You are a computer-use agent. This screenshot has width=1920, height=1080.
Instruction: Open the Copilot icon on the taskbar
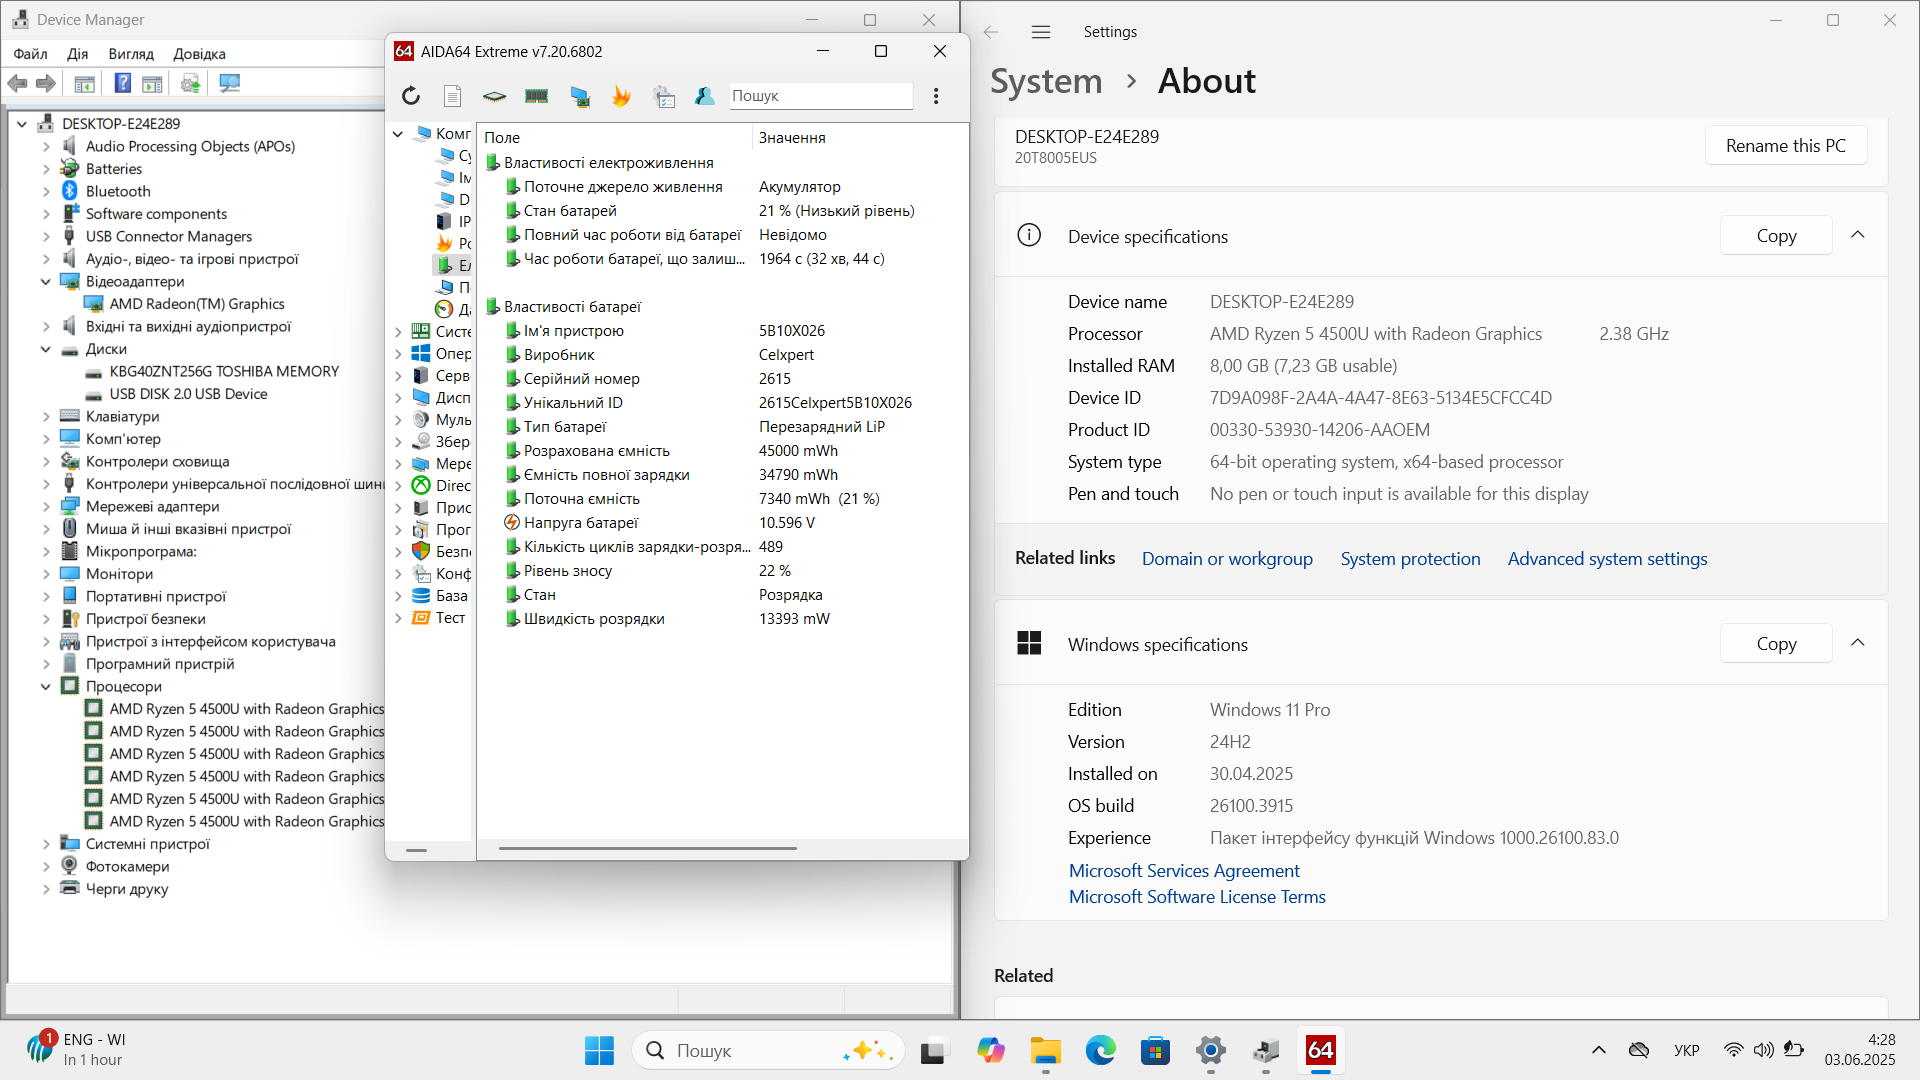coord(991,1050)
